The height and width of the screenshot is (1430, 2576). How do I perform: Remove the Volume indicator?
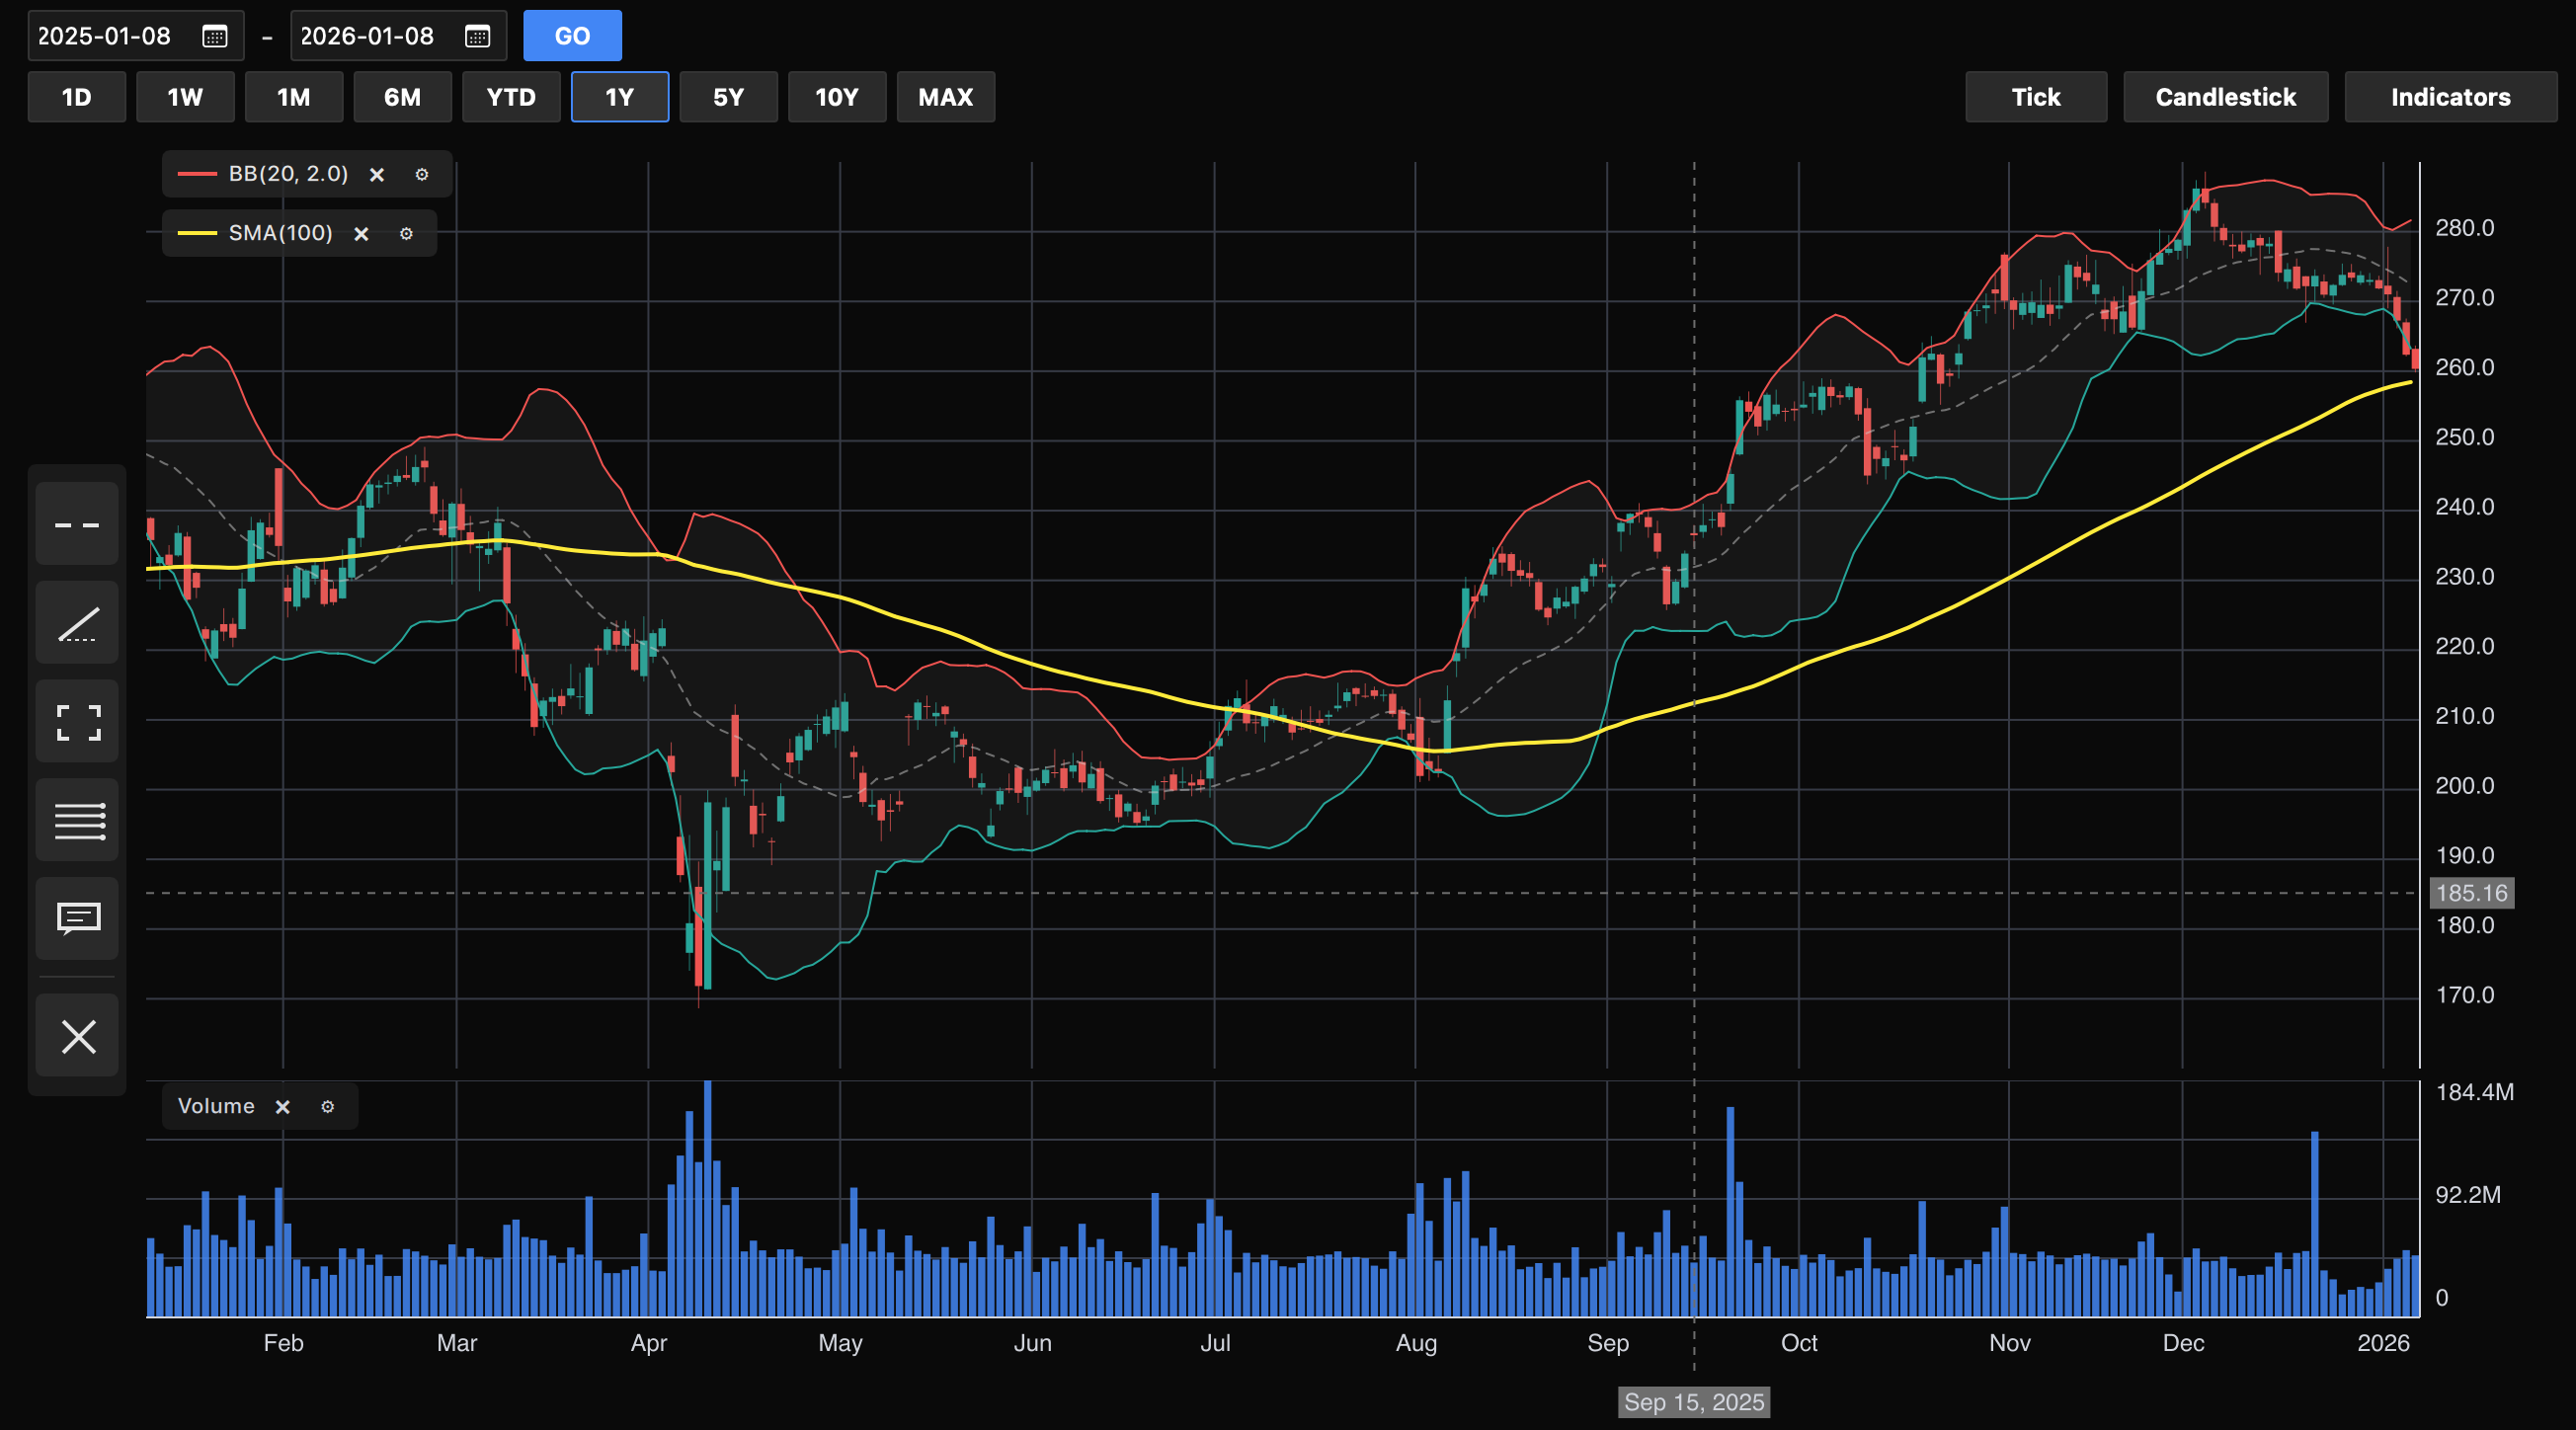click(283, 1107)
